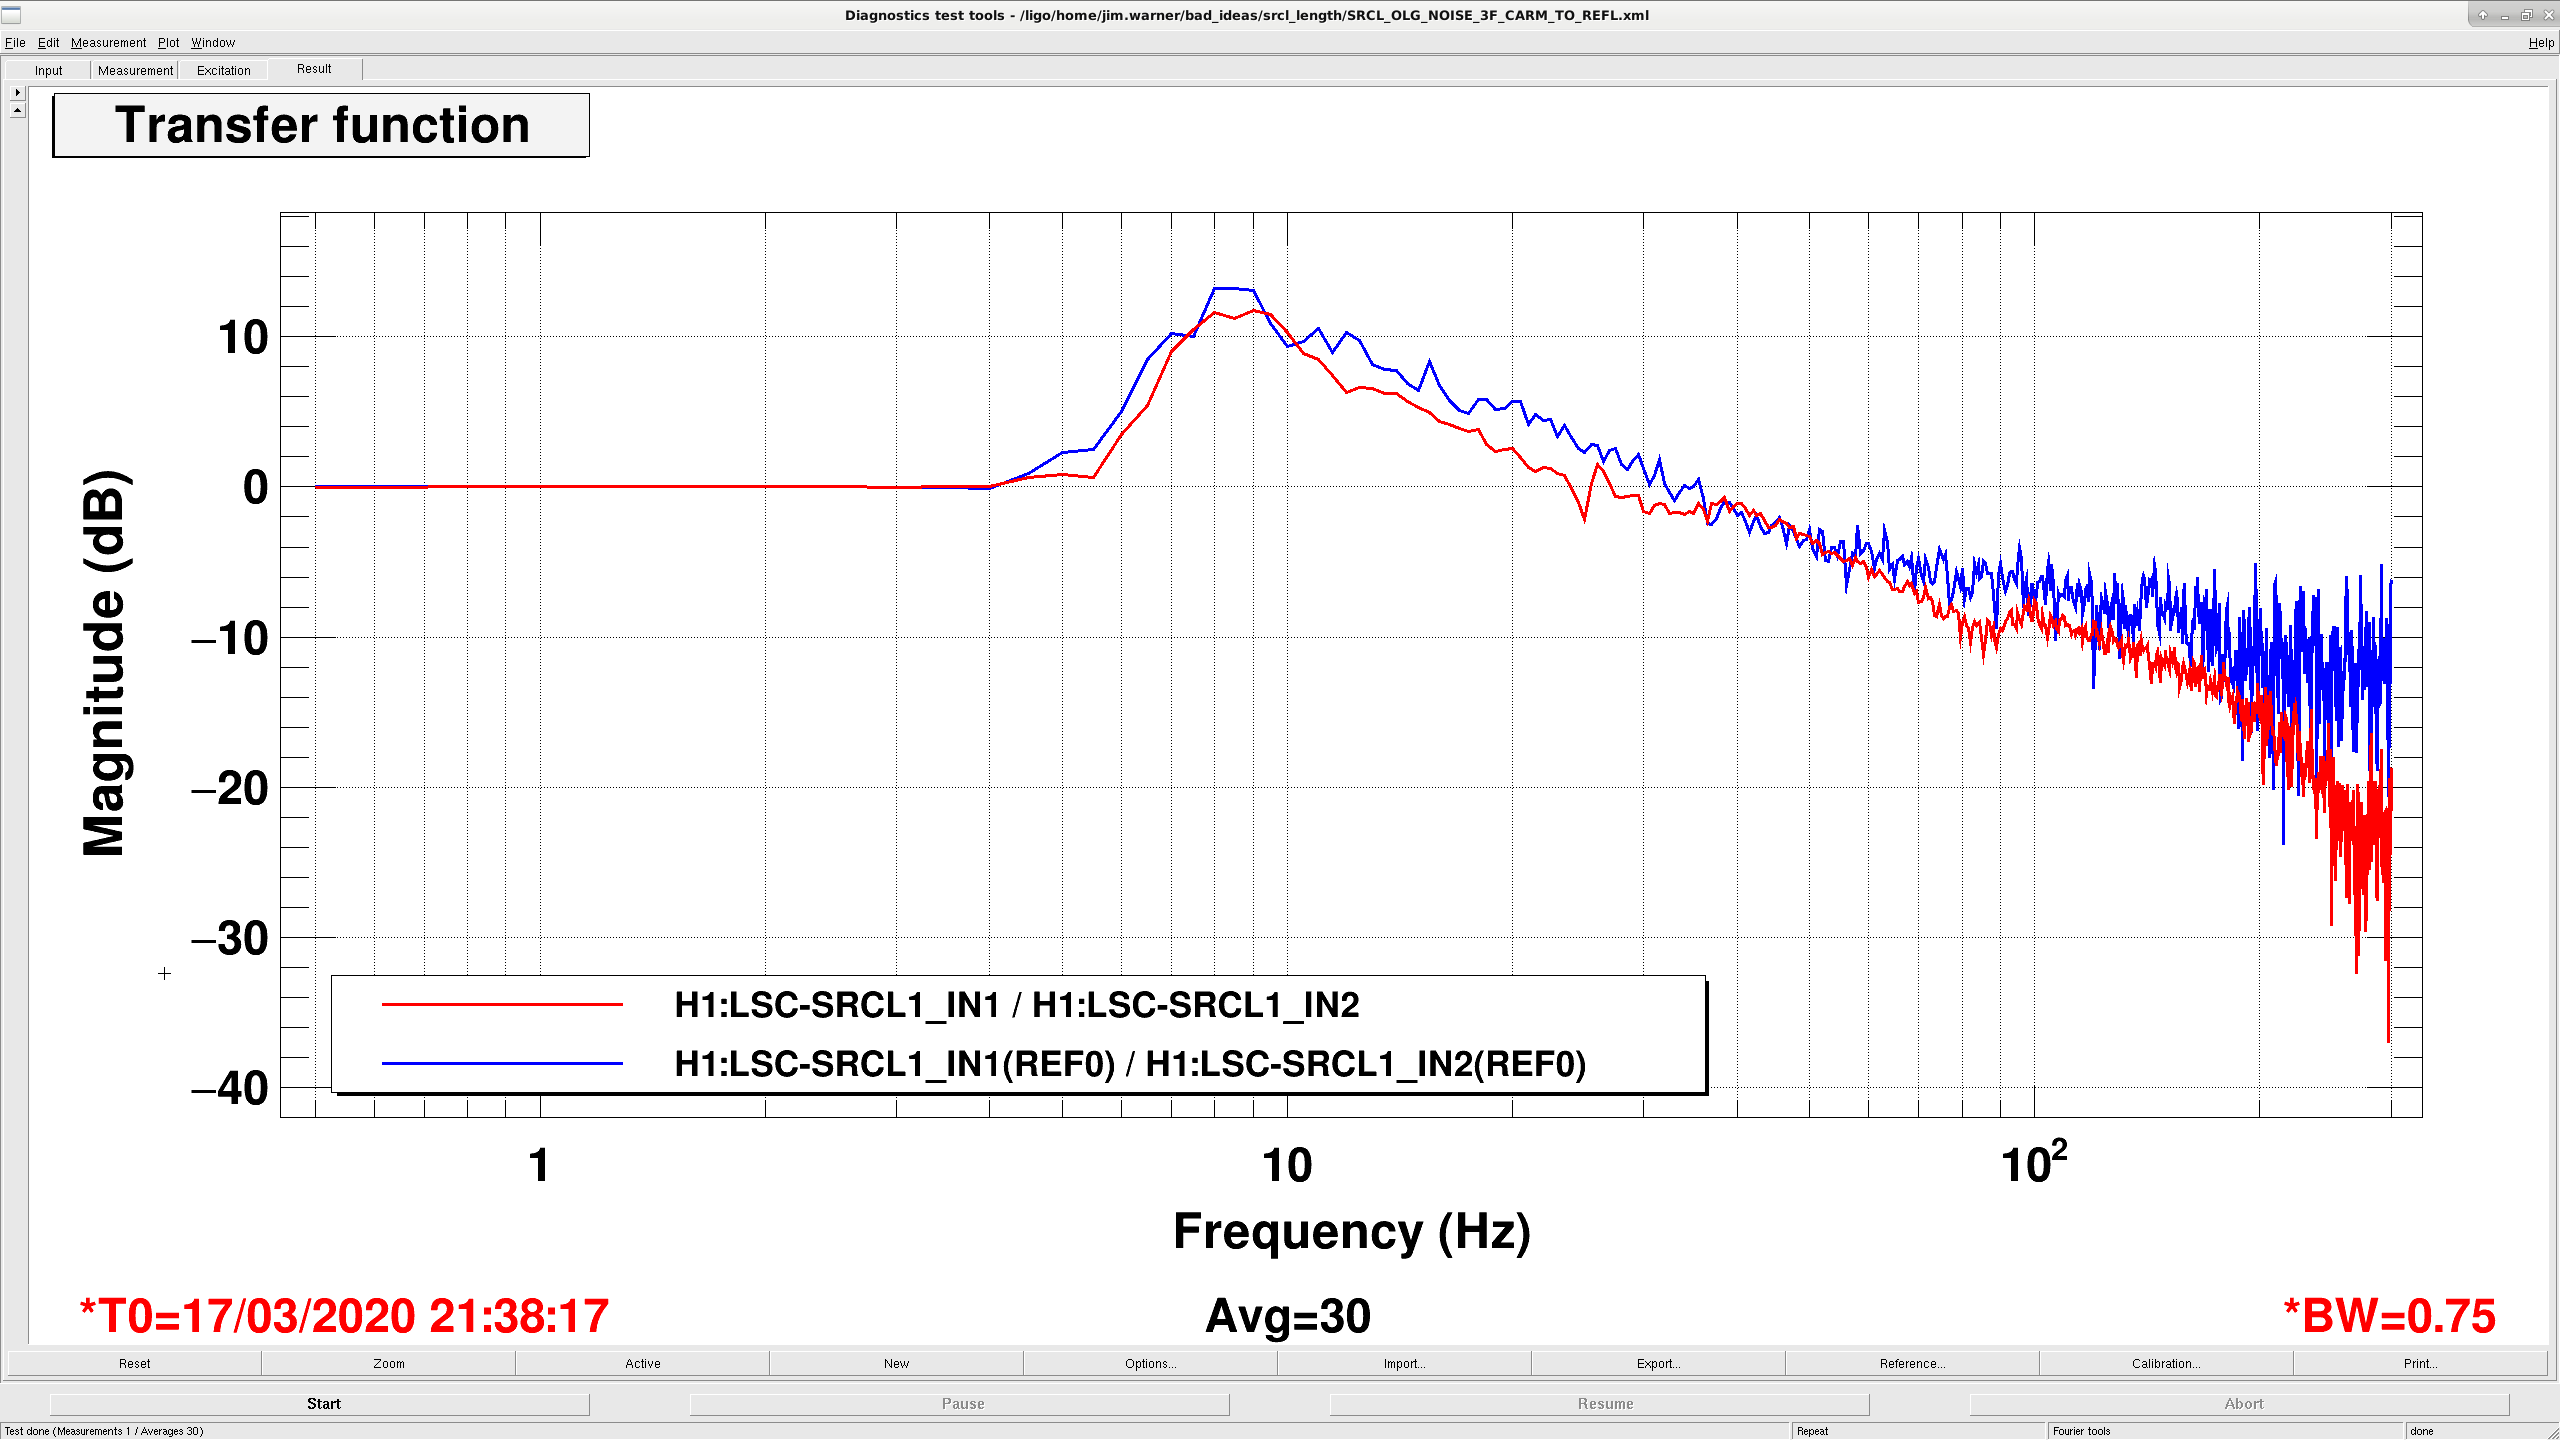Click the Zoom button
2560x1440 pixels.
pyautogui.click(x=389, y=1363)
